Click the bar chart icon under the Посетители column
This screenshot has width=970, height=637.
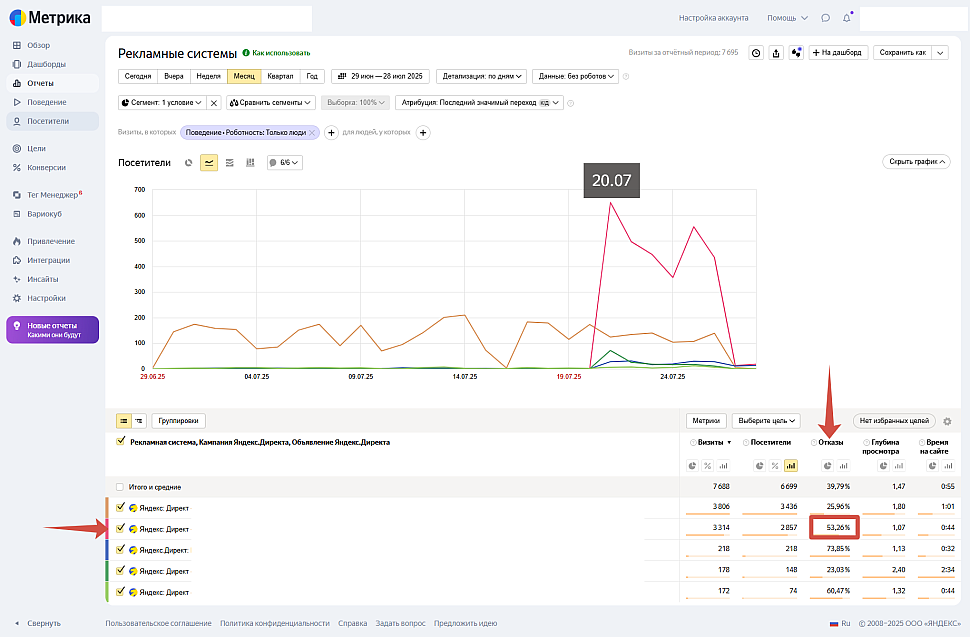(791, 466)
